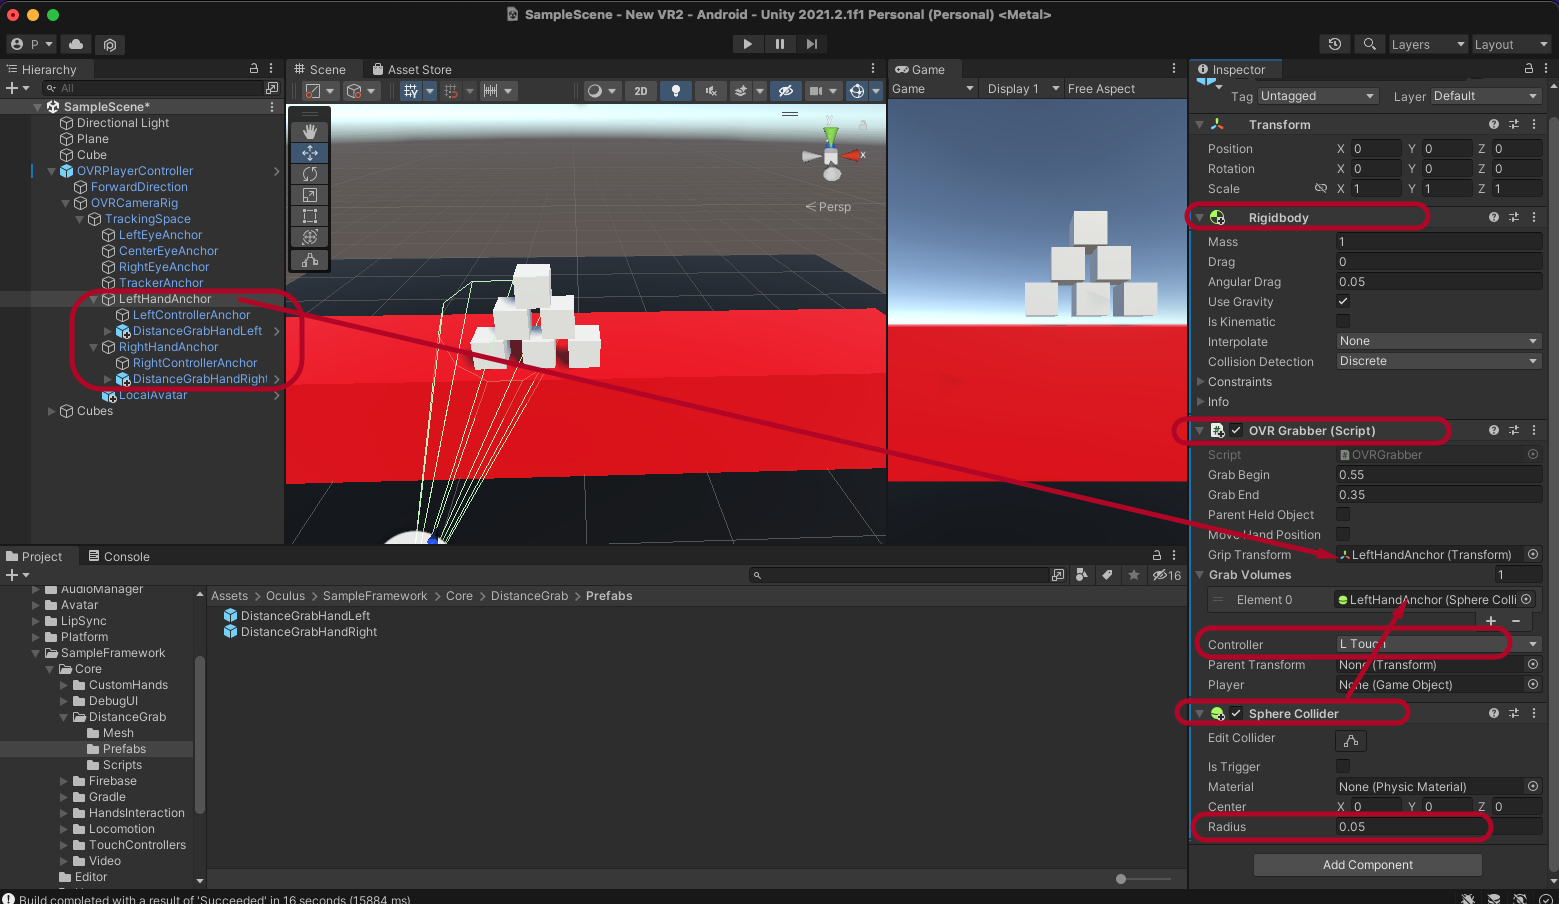The image size is (1559, 904).
Task: Click the Pause button
Action: click(779, 44)
